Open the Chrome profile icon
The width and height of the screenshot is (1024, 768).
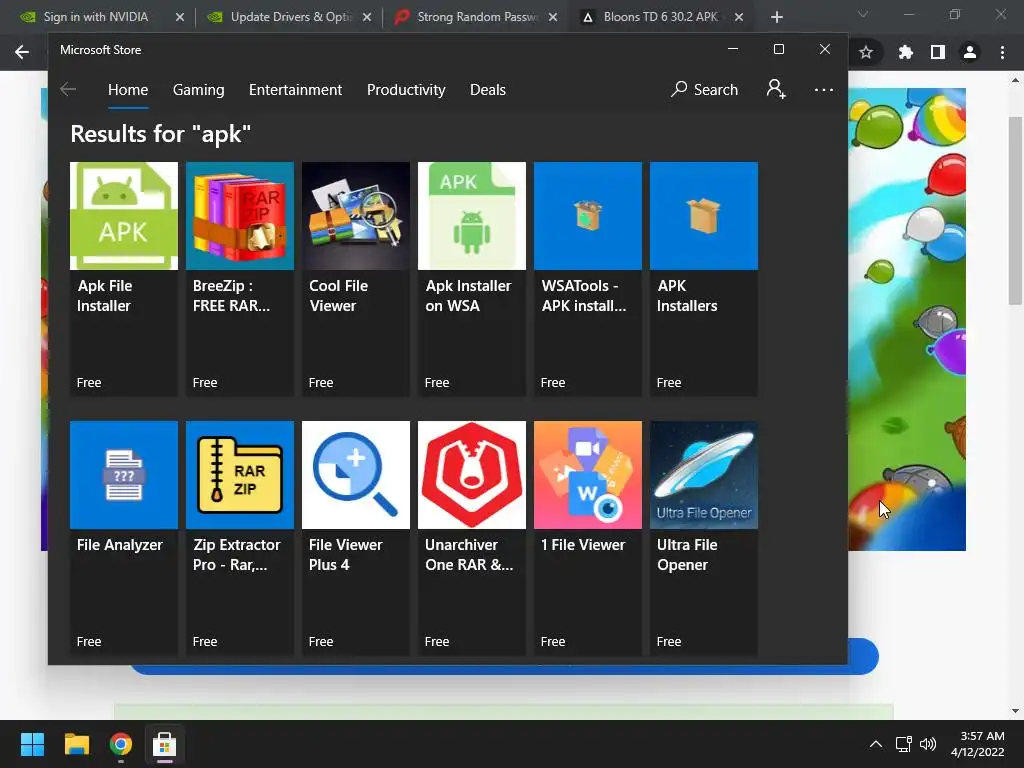tap(970, 52)
